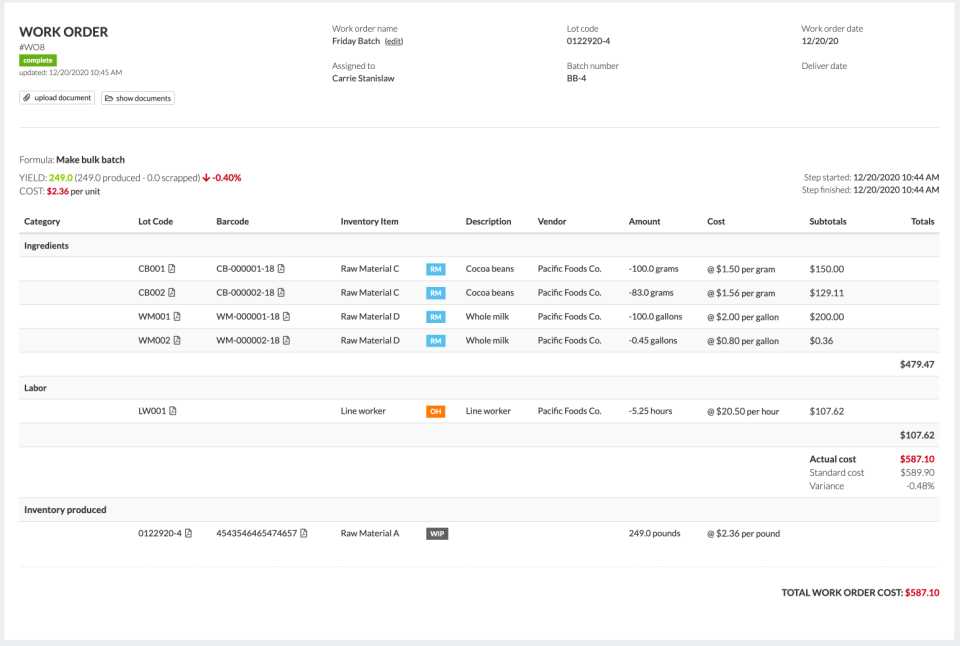Screen dimensions: 960x646
Task: Click document icon next to WM001
Action: (x=177, y=316)
